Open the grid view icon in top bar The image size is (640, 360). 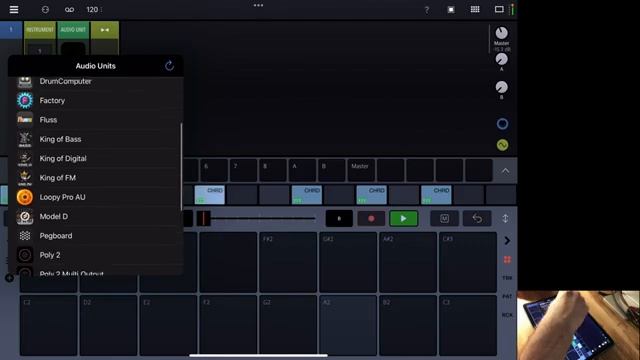click(475, 9)
